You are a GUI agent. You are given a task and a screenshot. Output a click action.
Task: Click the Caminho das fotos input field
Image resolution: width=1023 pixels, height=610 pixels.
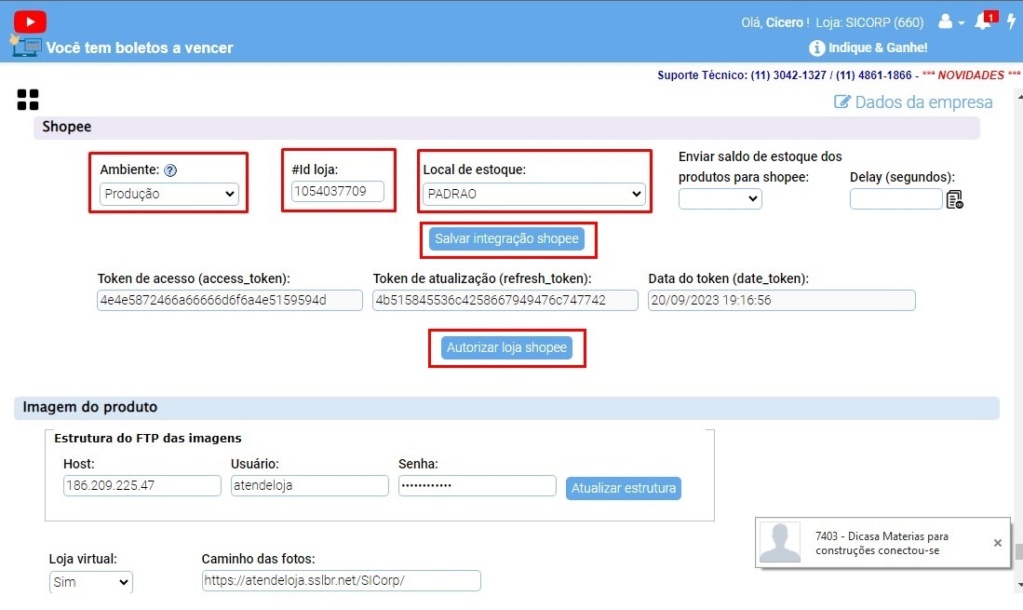click(x=341, y=581)
